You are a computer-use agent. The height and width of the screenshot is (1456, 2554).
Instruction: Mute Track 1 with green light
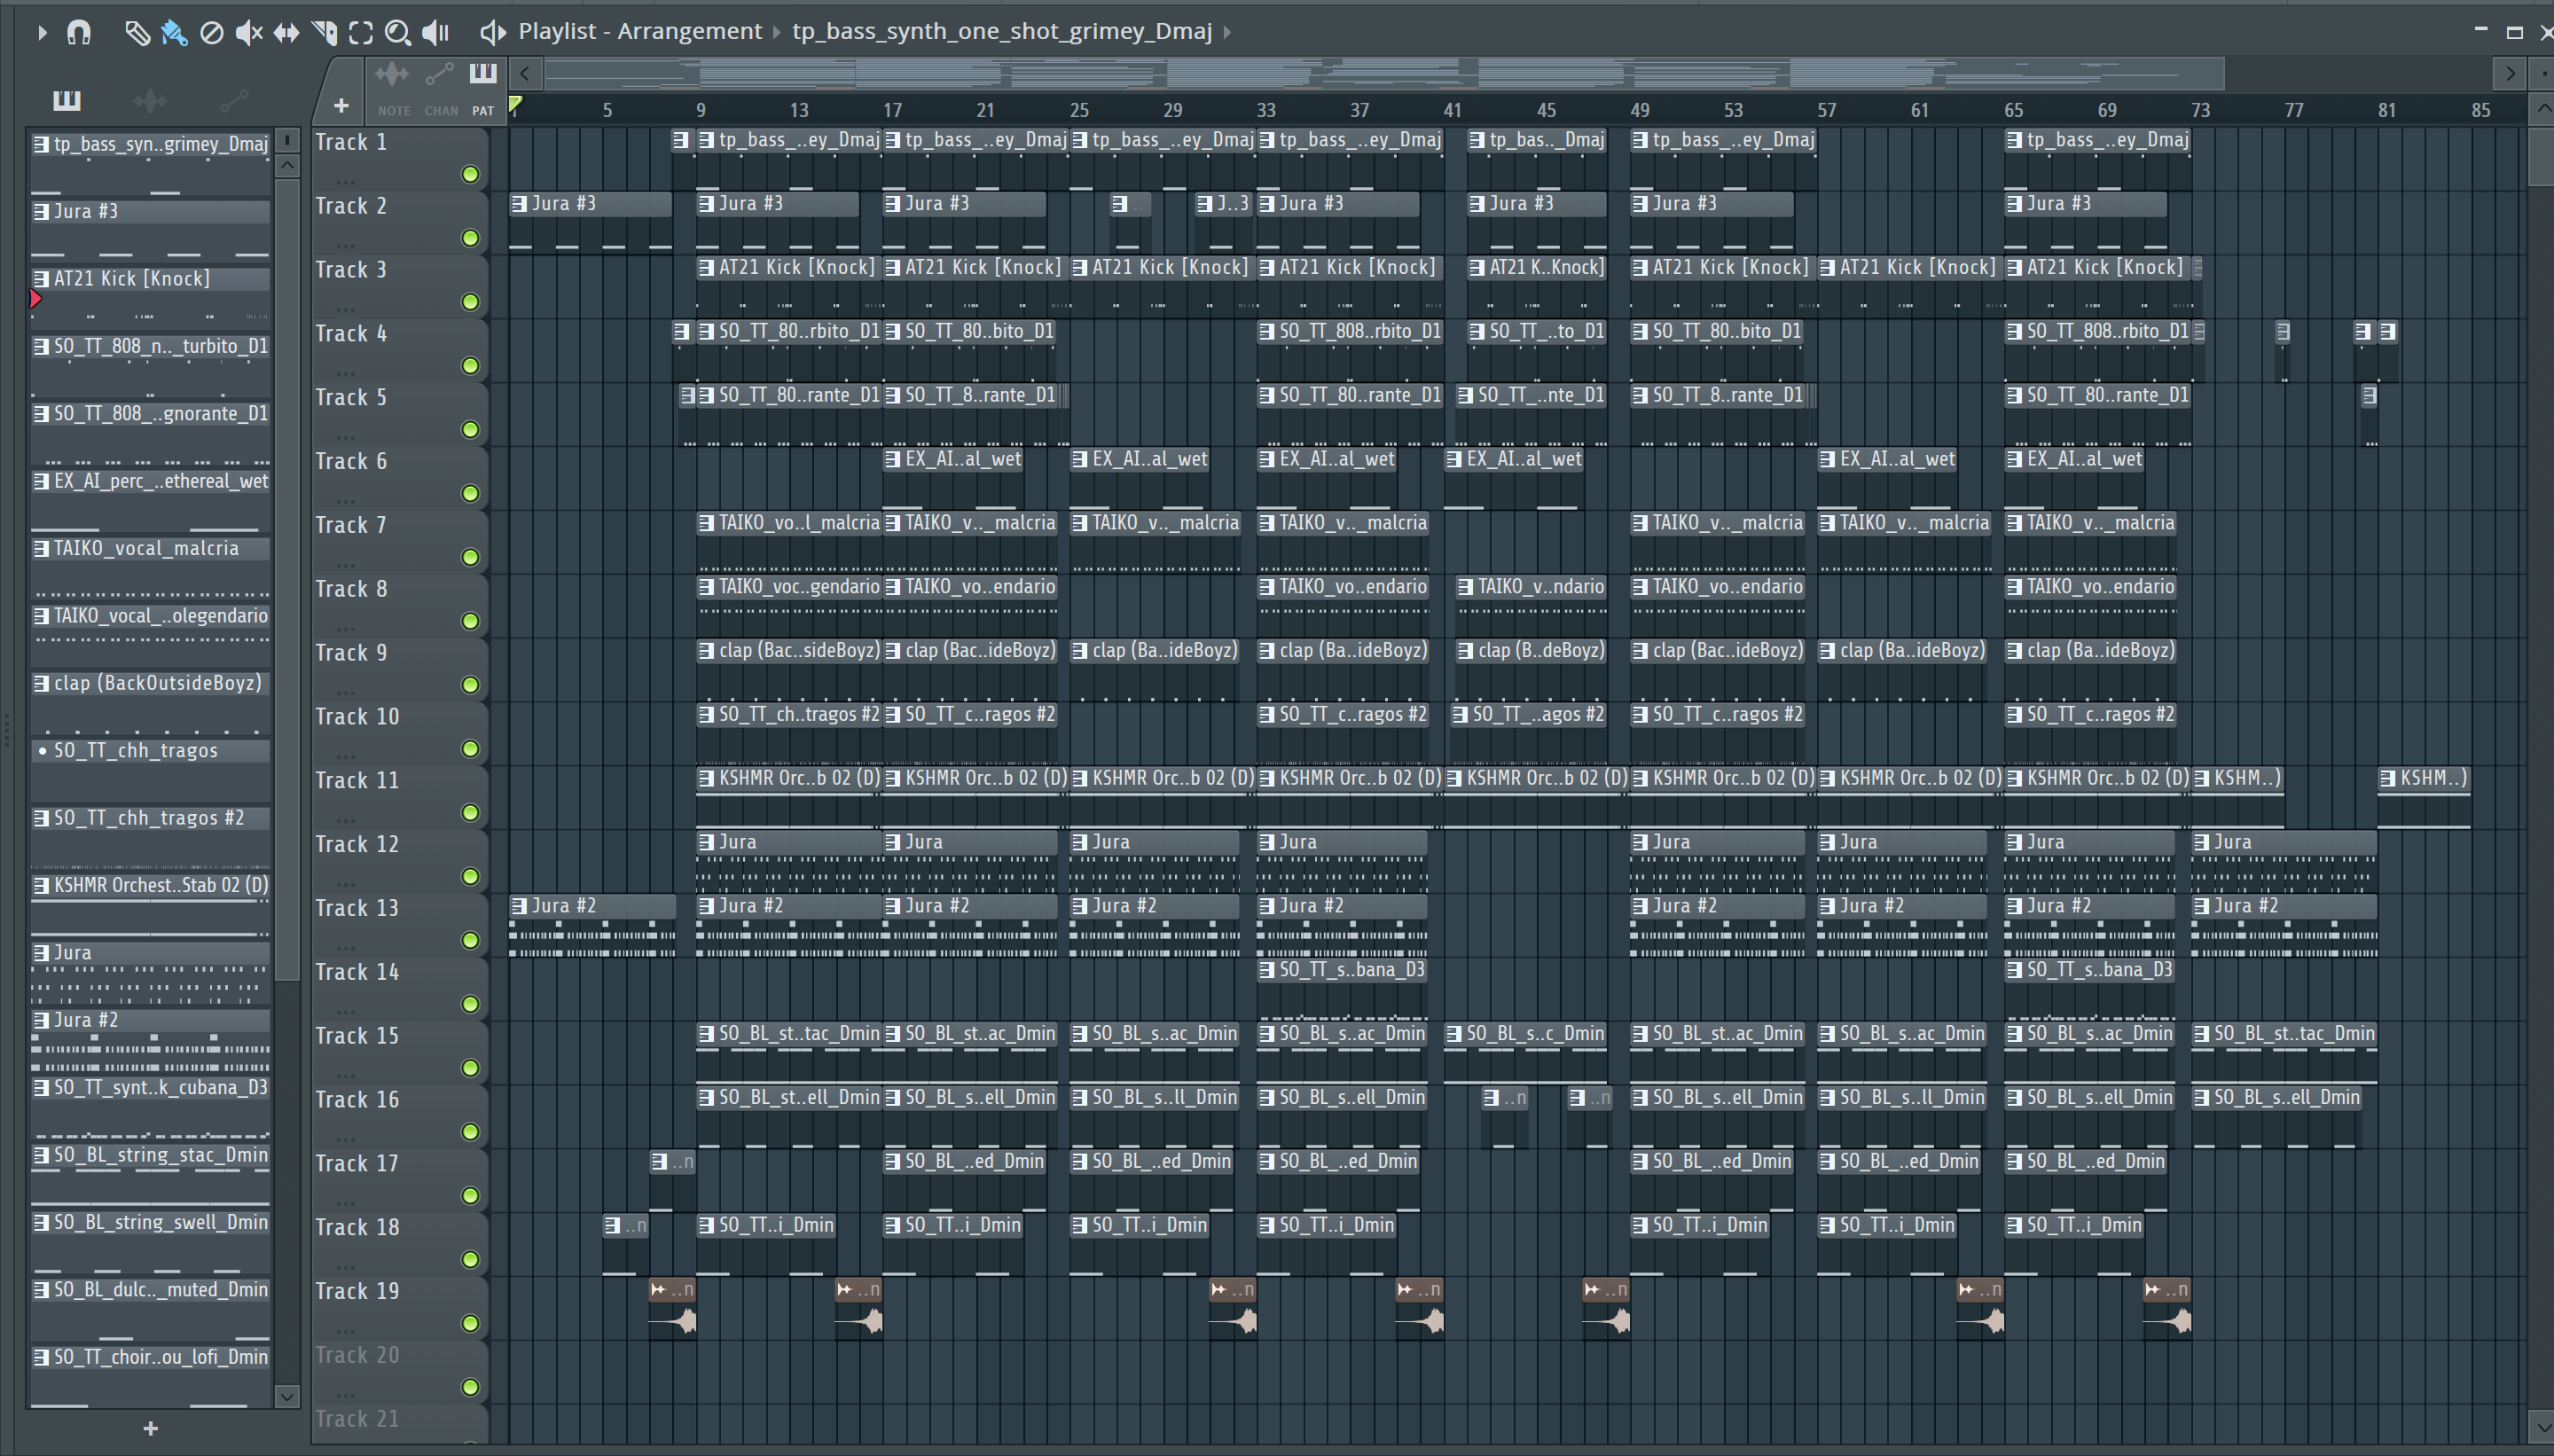click(x=470, y=175)
